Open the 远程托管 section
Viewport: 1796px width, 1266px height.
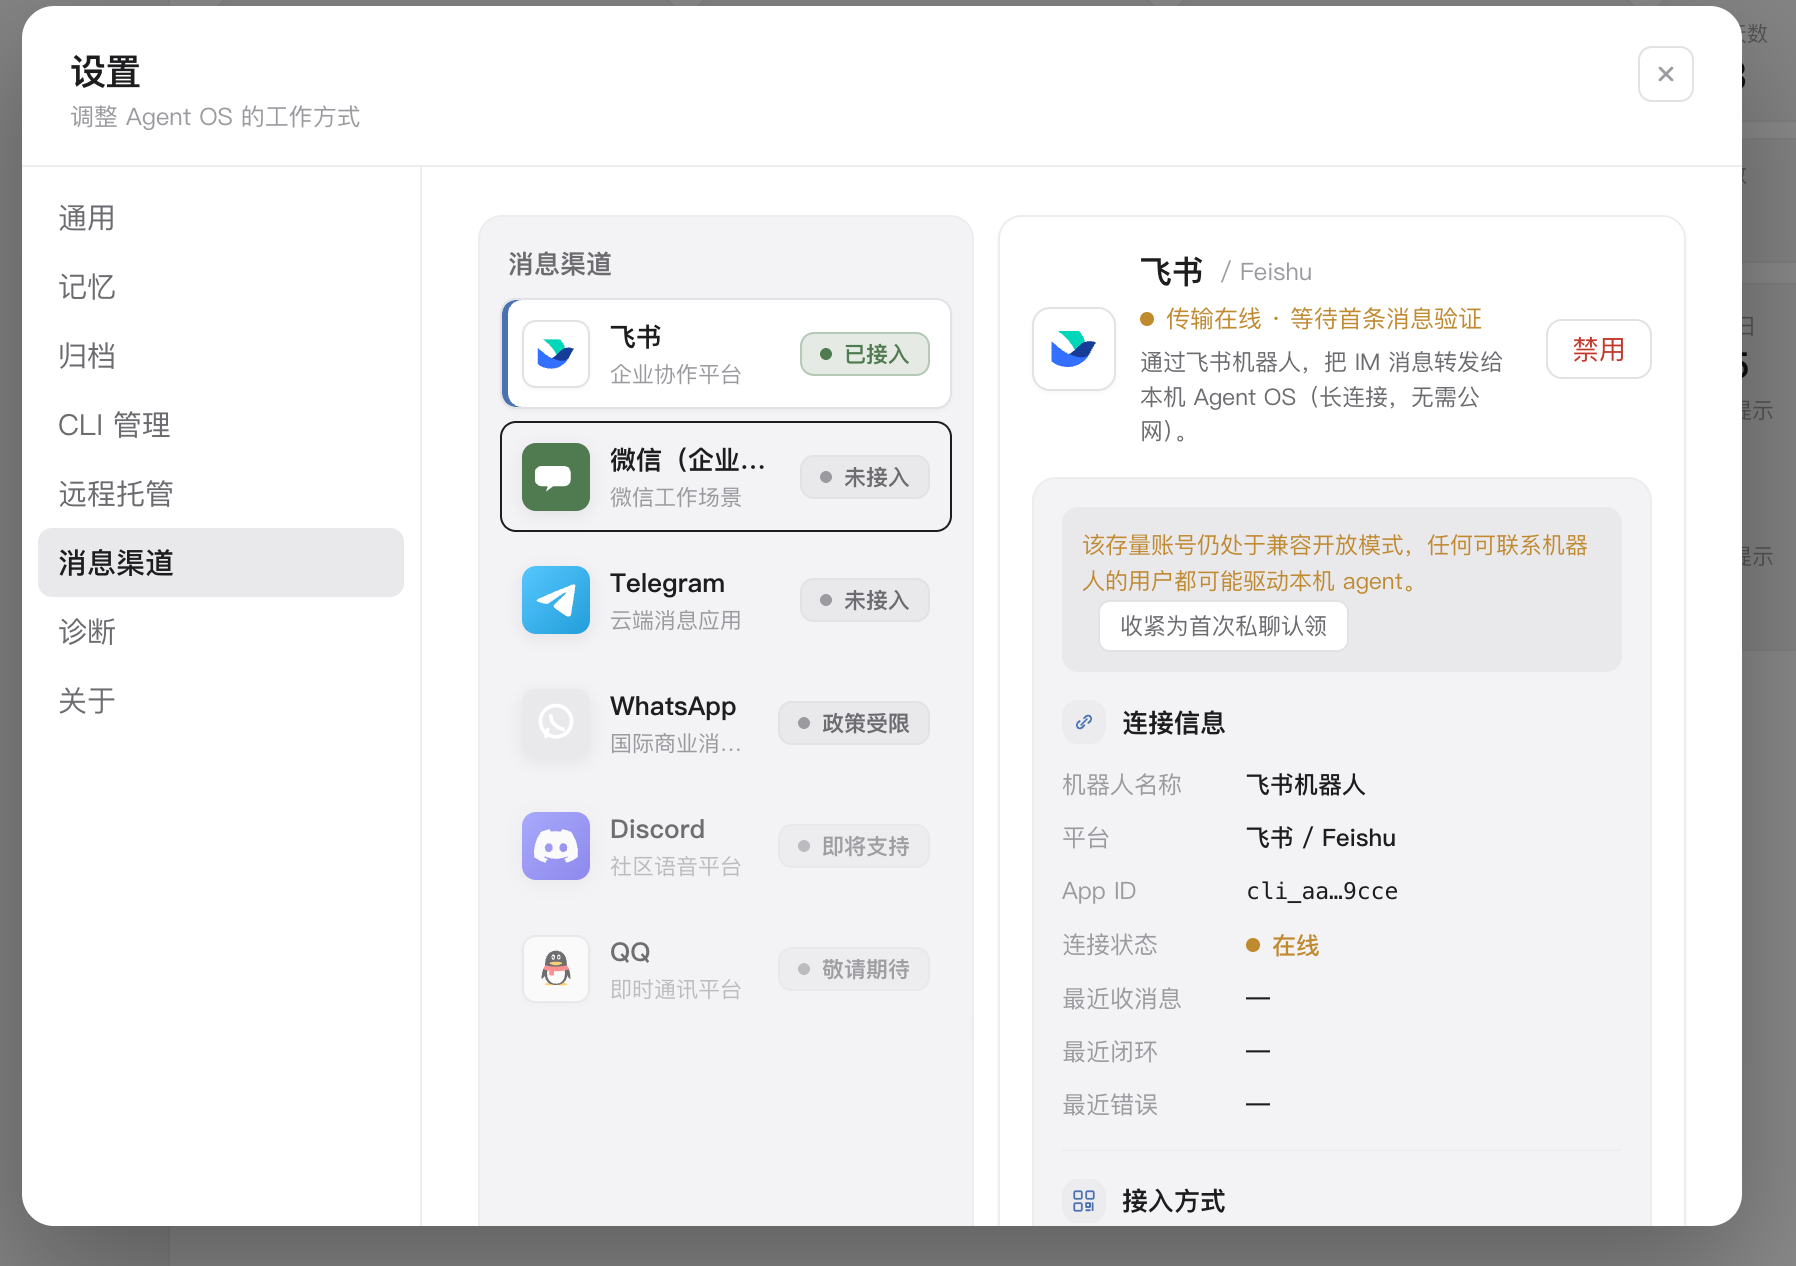221,494
